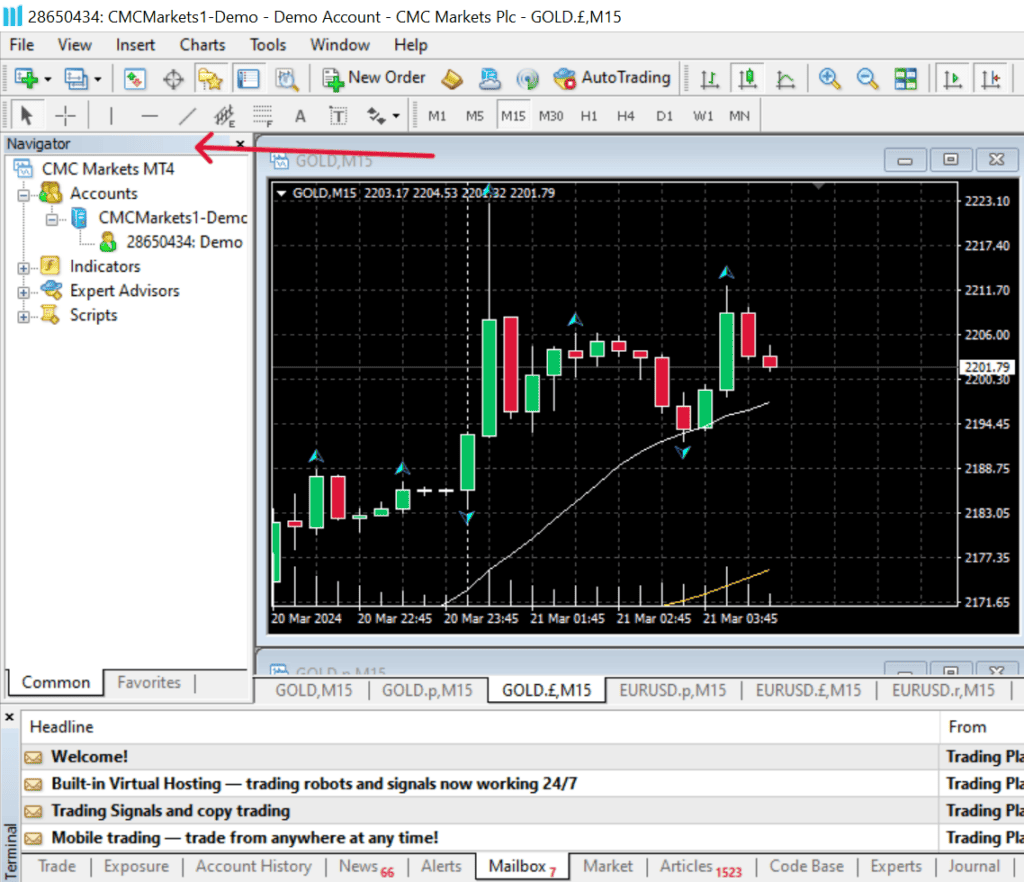Zoom in on the chart
The height and width of the screenshot is (882, 1024).
coord(829,79)
